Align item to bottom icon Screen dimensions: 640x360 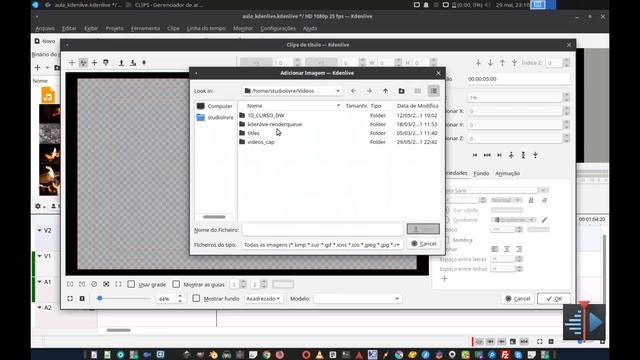tap(536, 155)
